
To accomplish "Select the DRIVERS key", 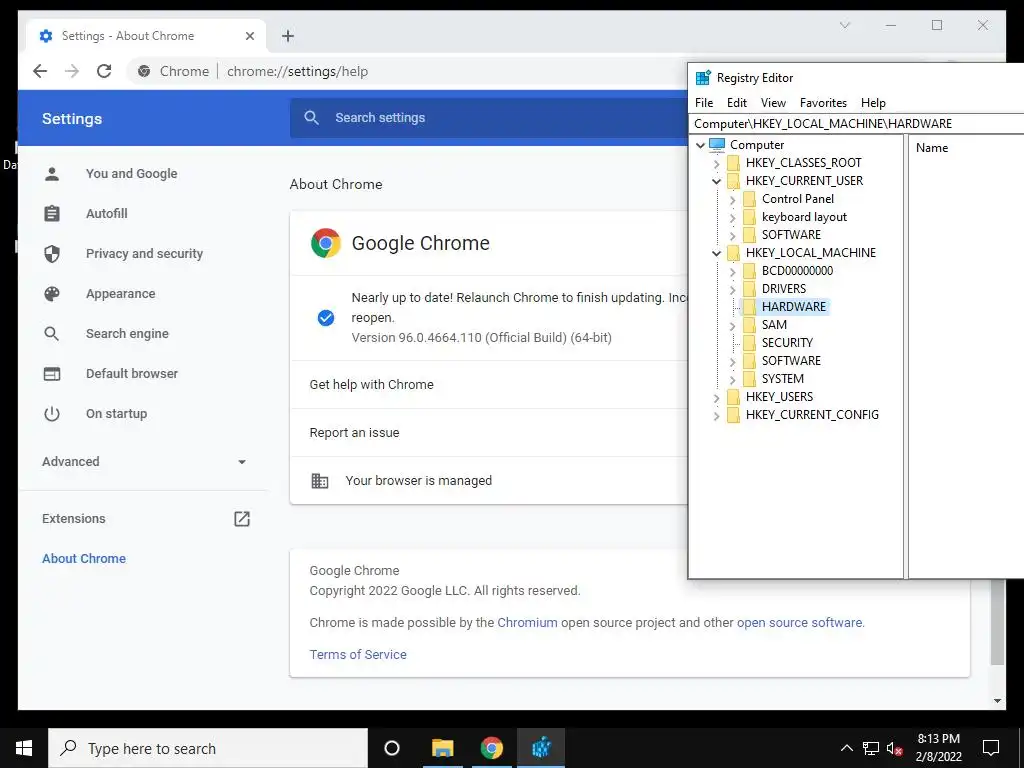I will coord(784,289).
